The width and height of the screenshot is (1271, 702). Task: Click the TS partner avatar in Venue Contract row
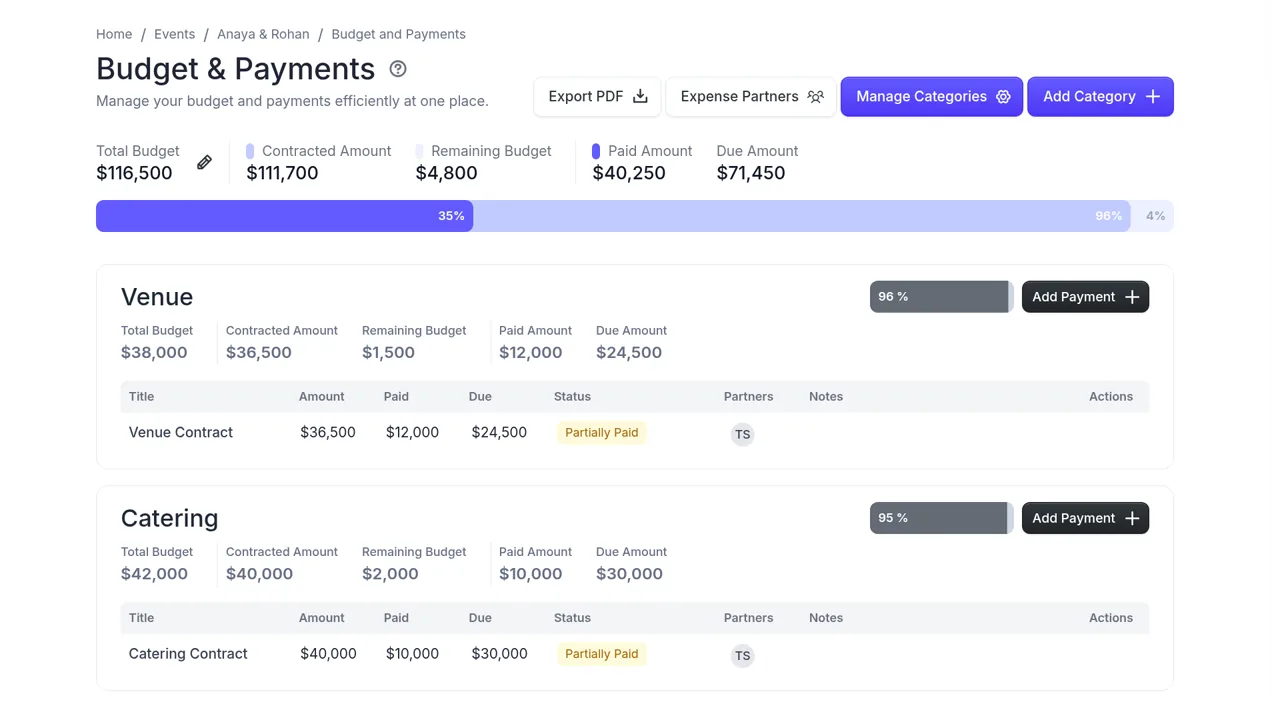click(742, 434)
